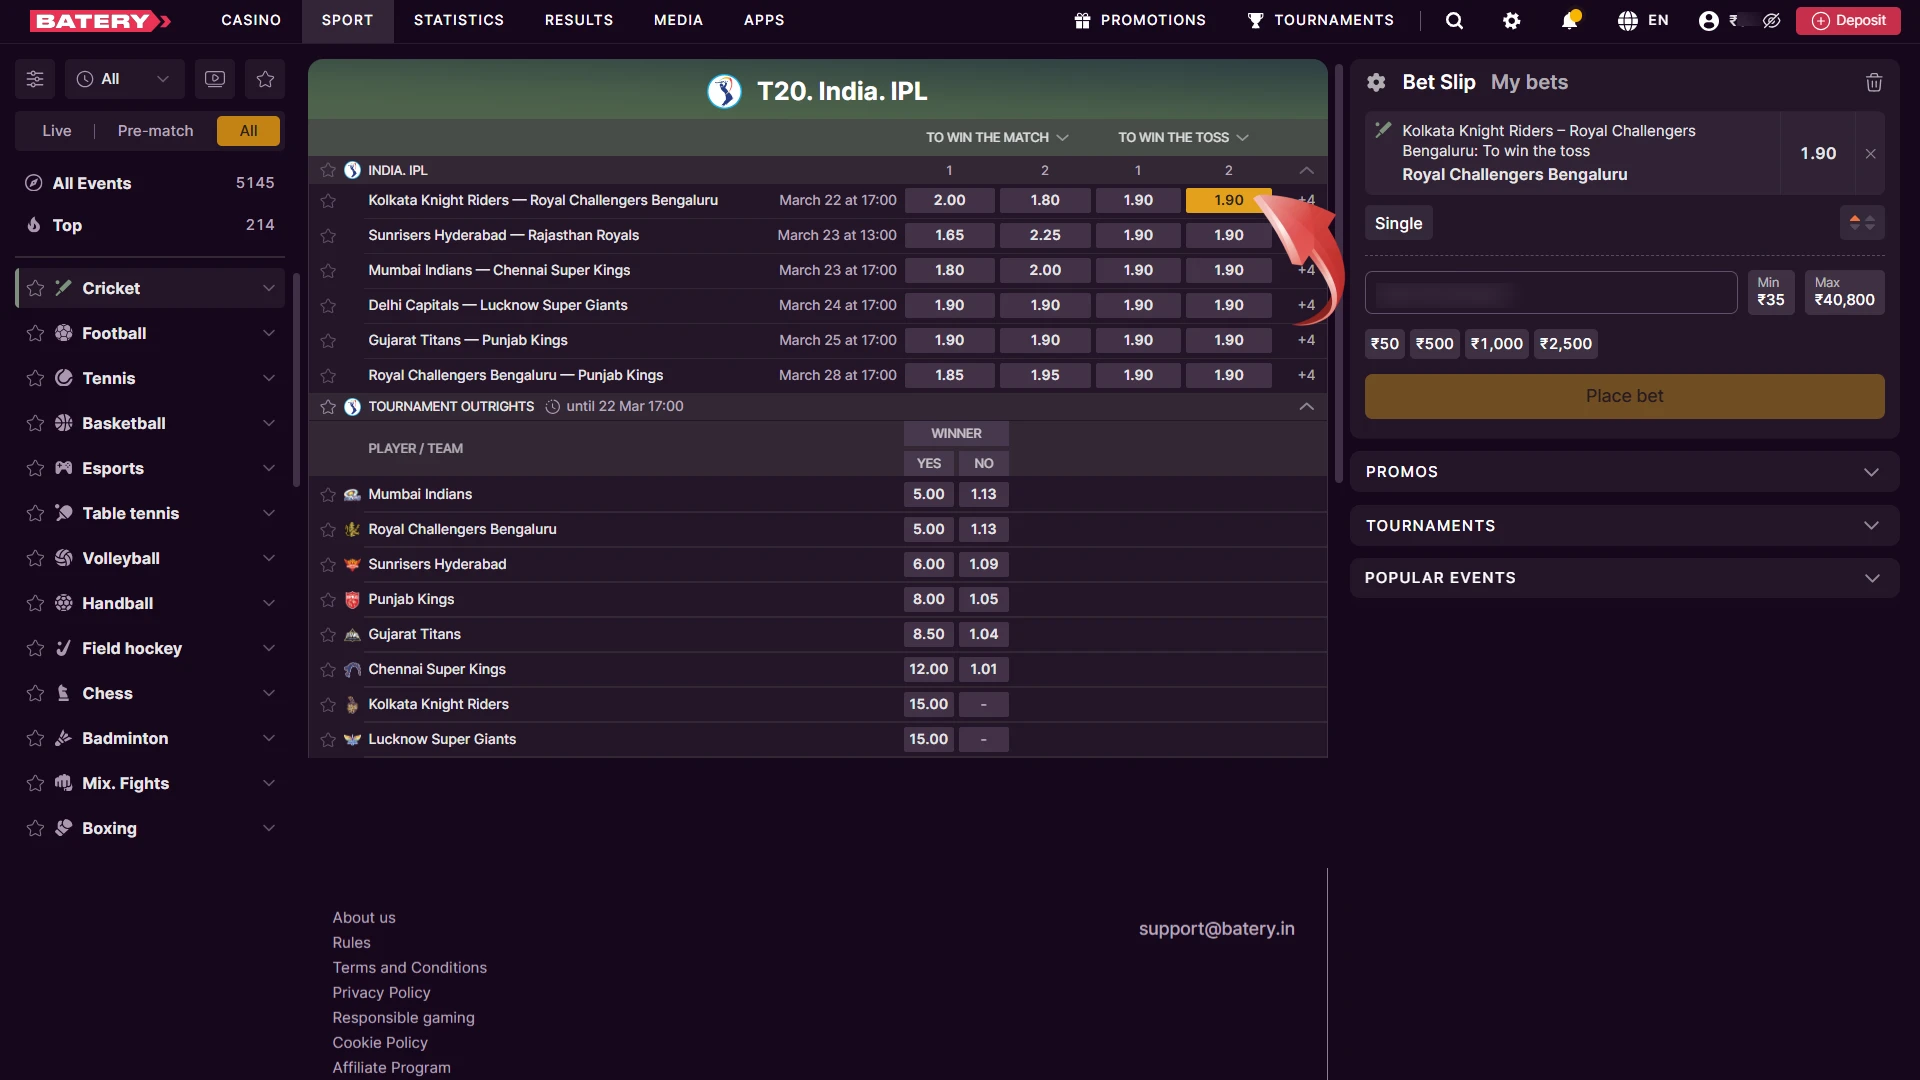1920x1080 pixels.
Task: Open settings via the gear icon in header
Action: coord(1512,20)
